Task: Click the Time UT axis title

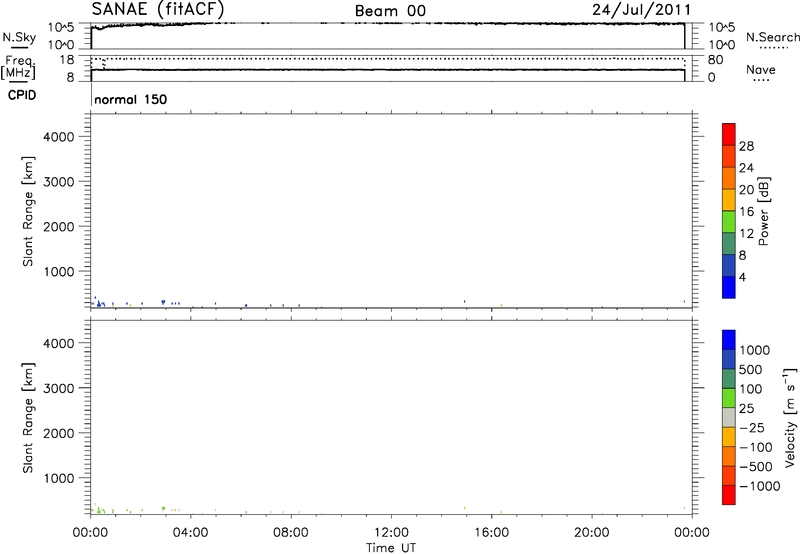Action: click(x=391, y=548)
